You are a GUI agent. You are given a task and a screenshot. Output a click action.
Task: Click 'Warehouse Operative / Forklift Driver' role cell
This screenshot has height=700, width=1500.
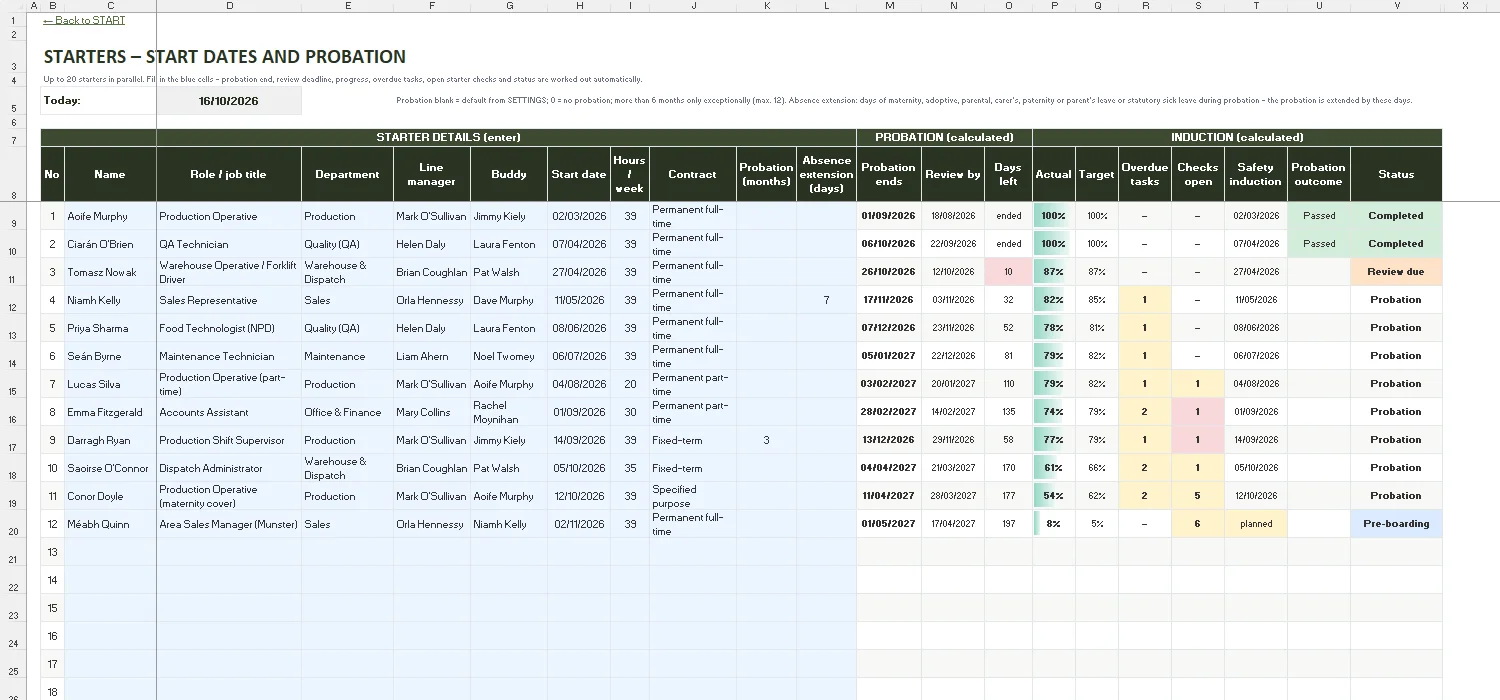coord(229,272)
